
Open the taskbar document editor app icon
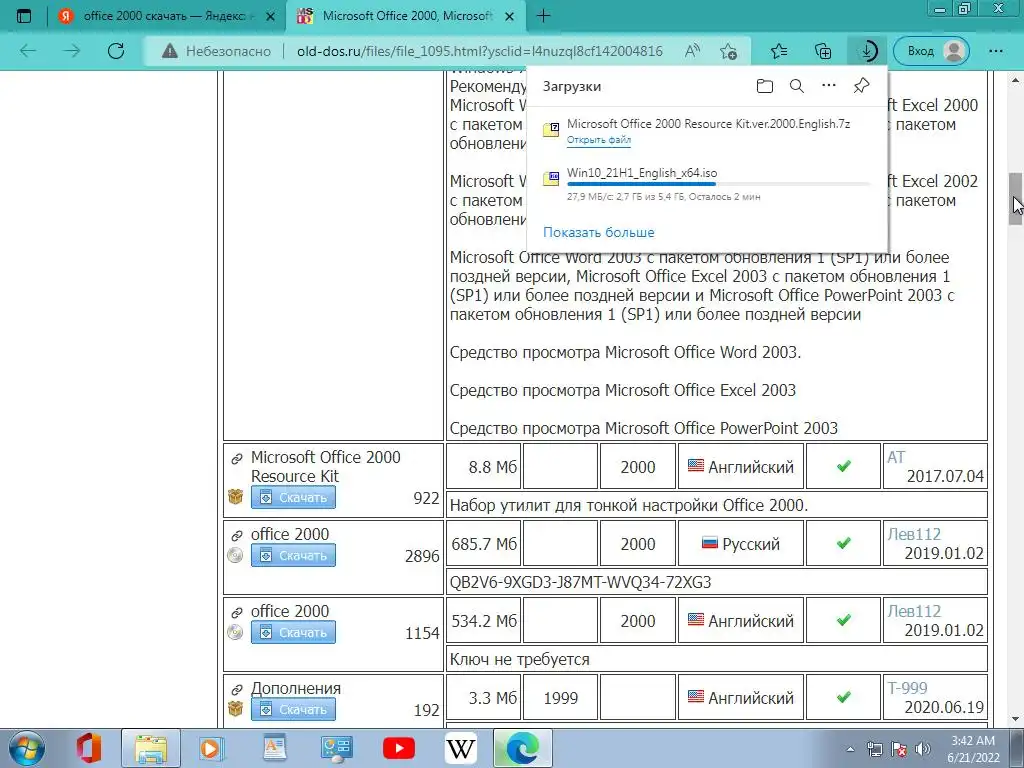pyautogui.click(x=274, y=748)
